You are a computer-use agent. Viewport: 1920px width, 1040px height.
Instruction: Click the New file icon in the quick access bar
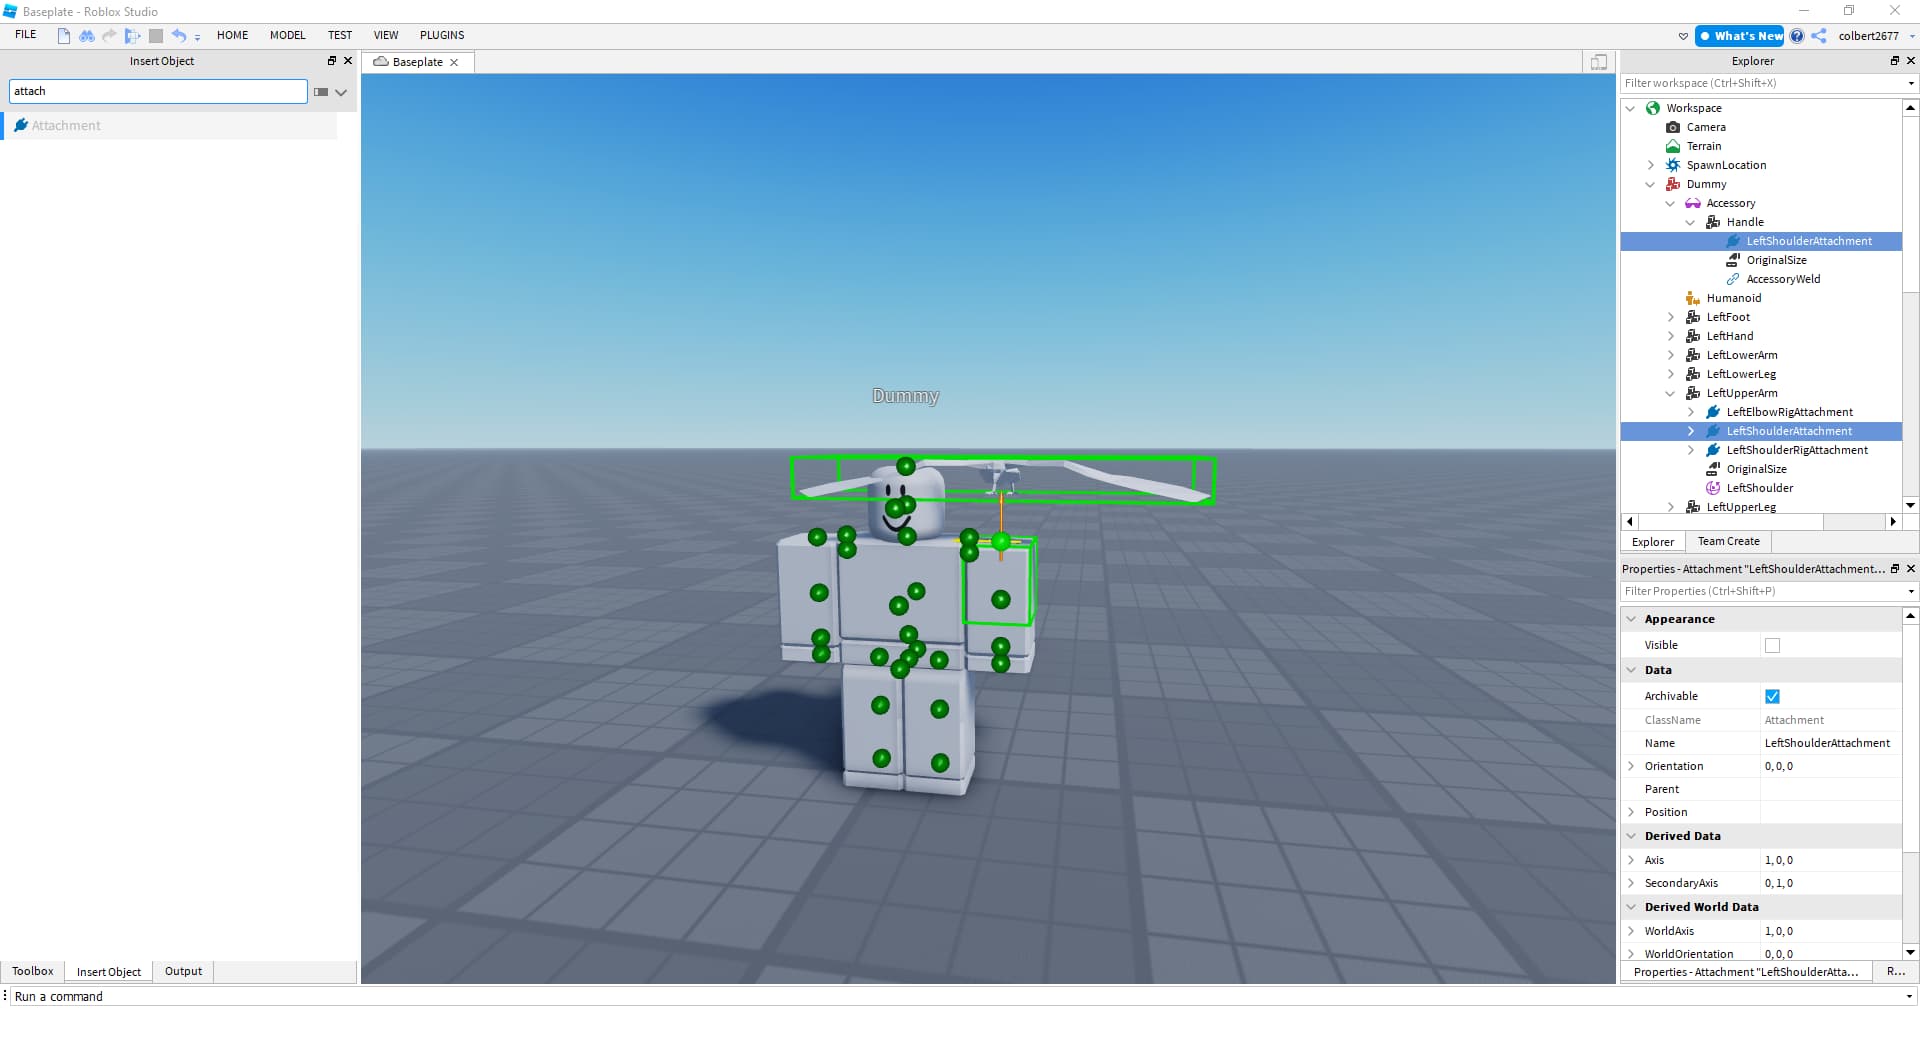click(x=64, y=36)
